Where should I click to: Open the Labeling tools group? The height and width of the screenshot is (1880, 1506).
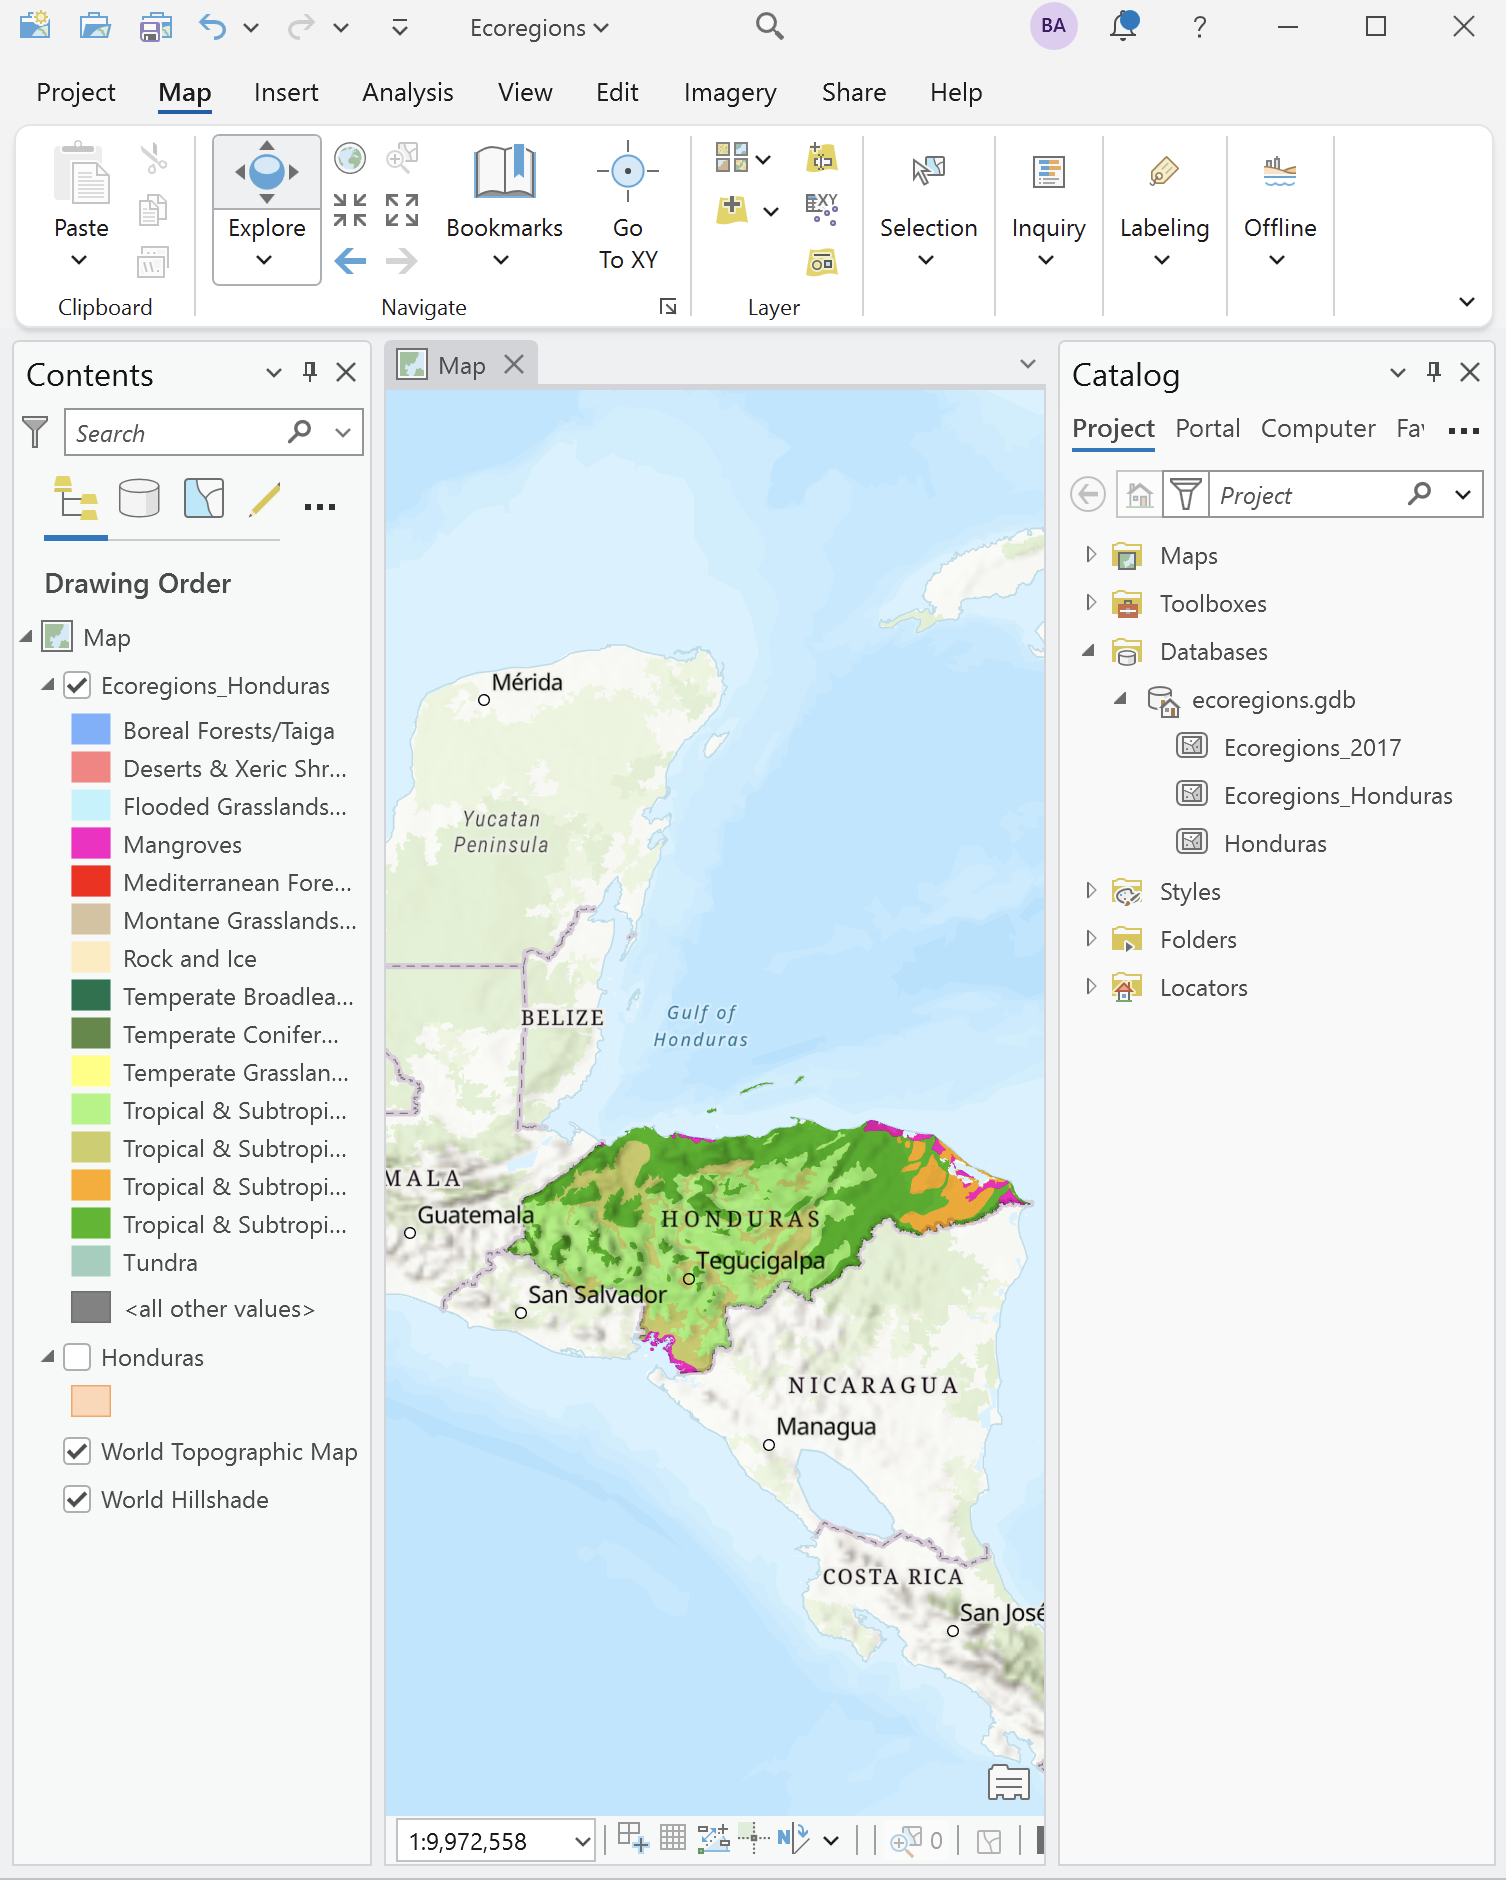(1164, 208)
